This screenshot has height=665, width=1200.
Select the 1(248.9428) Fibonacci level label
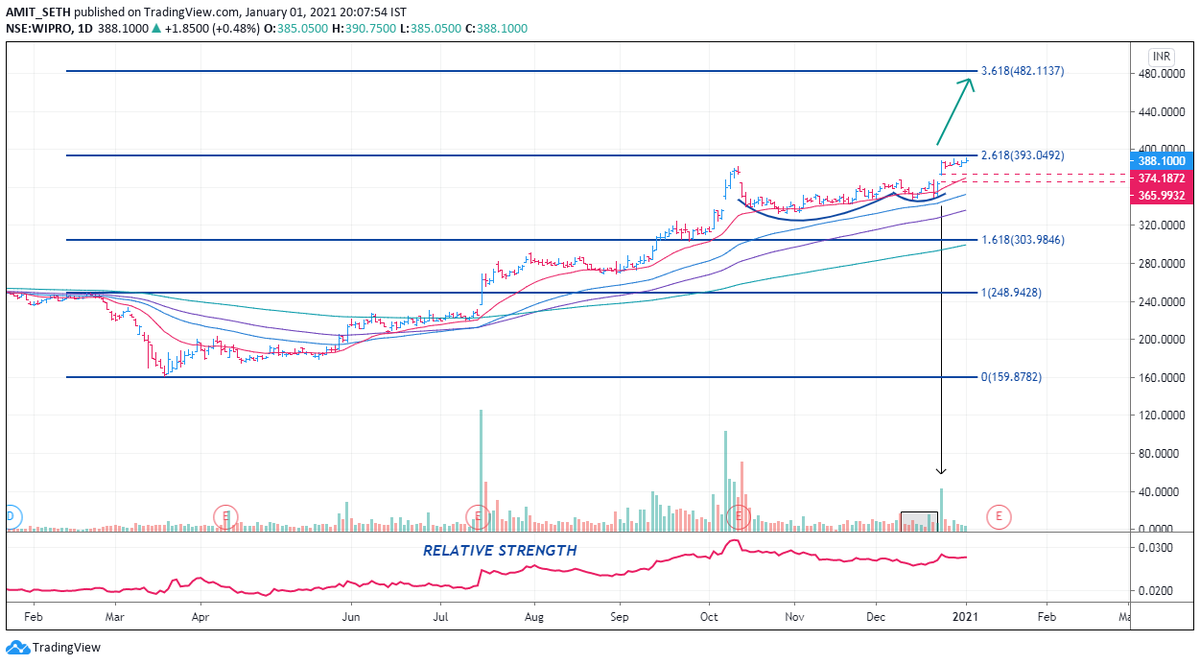pyautogui.click(x=1012, y=293)
